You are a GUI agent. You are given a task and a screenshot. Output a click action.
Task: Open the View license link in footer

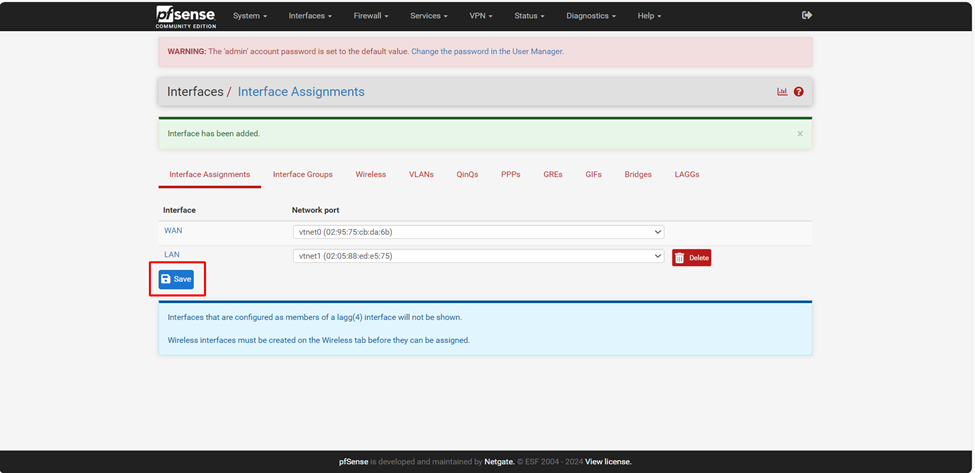(x=608, y=461)
